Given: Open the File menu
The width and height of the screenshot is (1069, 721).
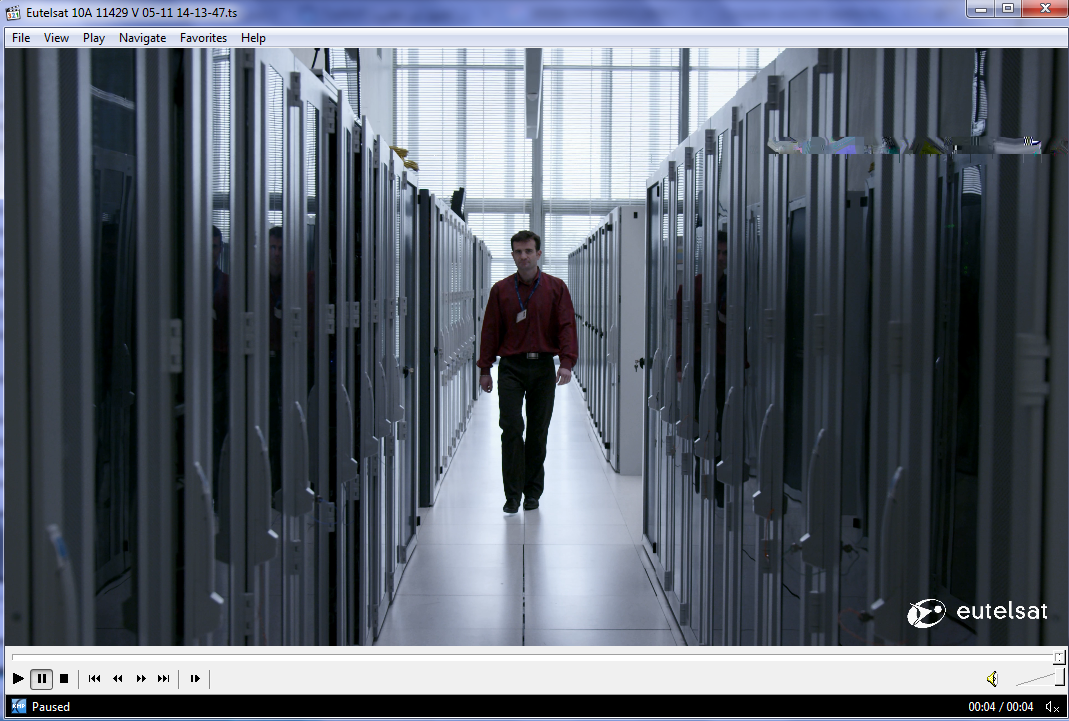Looking at the screenshot, I should point(21,38).
